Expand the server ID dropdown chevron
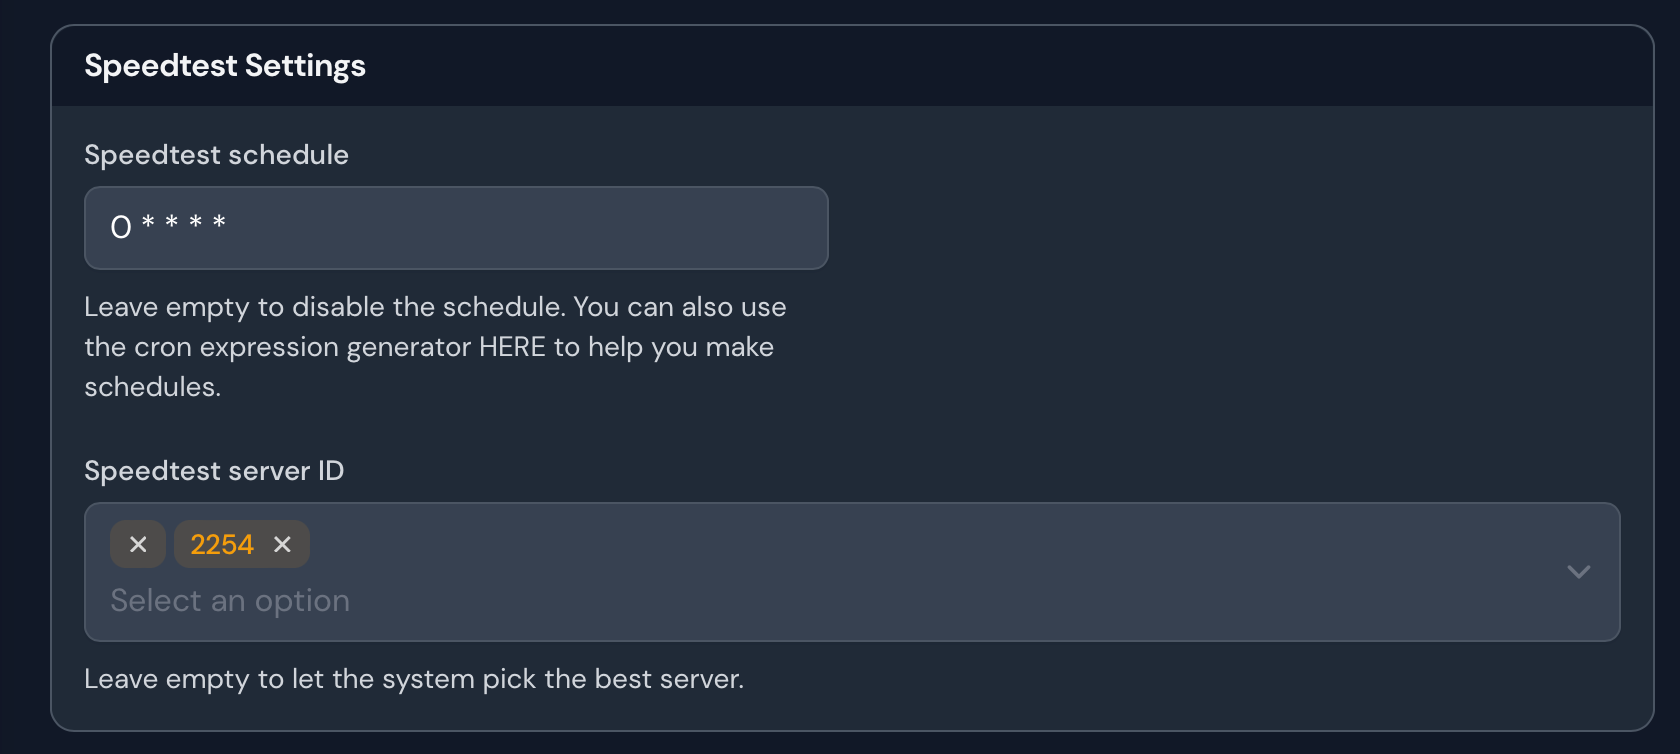1680x754 pixels. click(x=1578, y=572)
